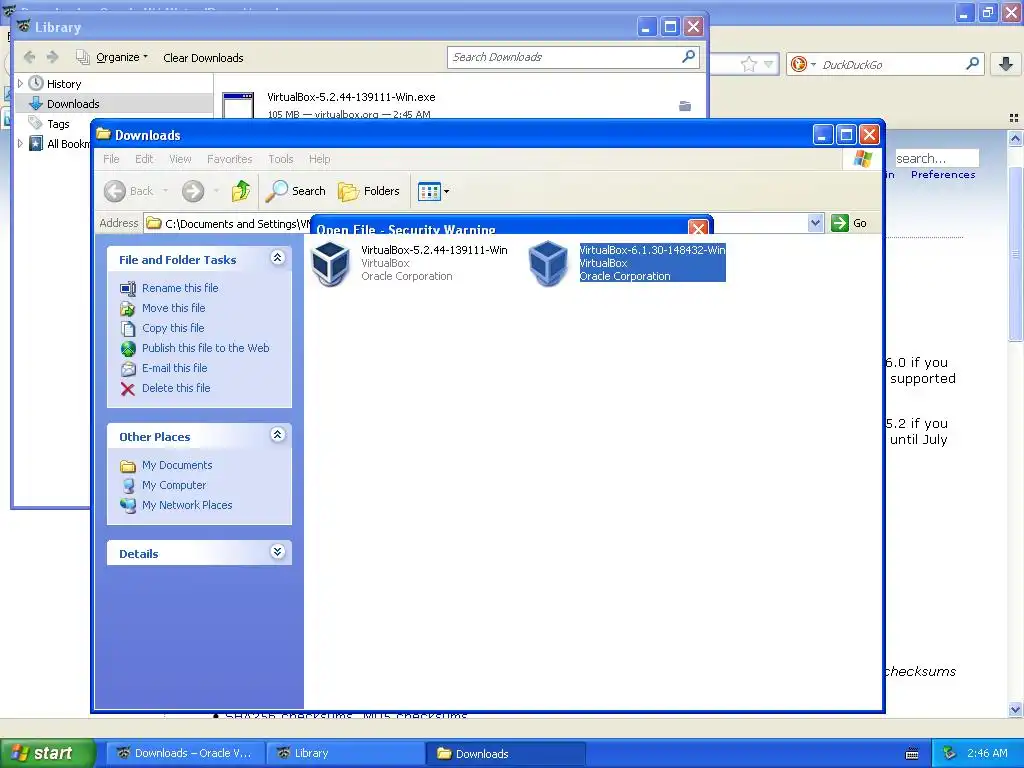1024x768 pixels.
Task: Select Downloads in Library sidebar
Action: point(73,104)
